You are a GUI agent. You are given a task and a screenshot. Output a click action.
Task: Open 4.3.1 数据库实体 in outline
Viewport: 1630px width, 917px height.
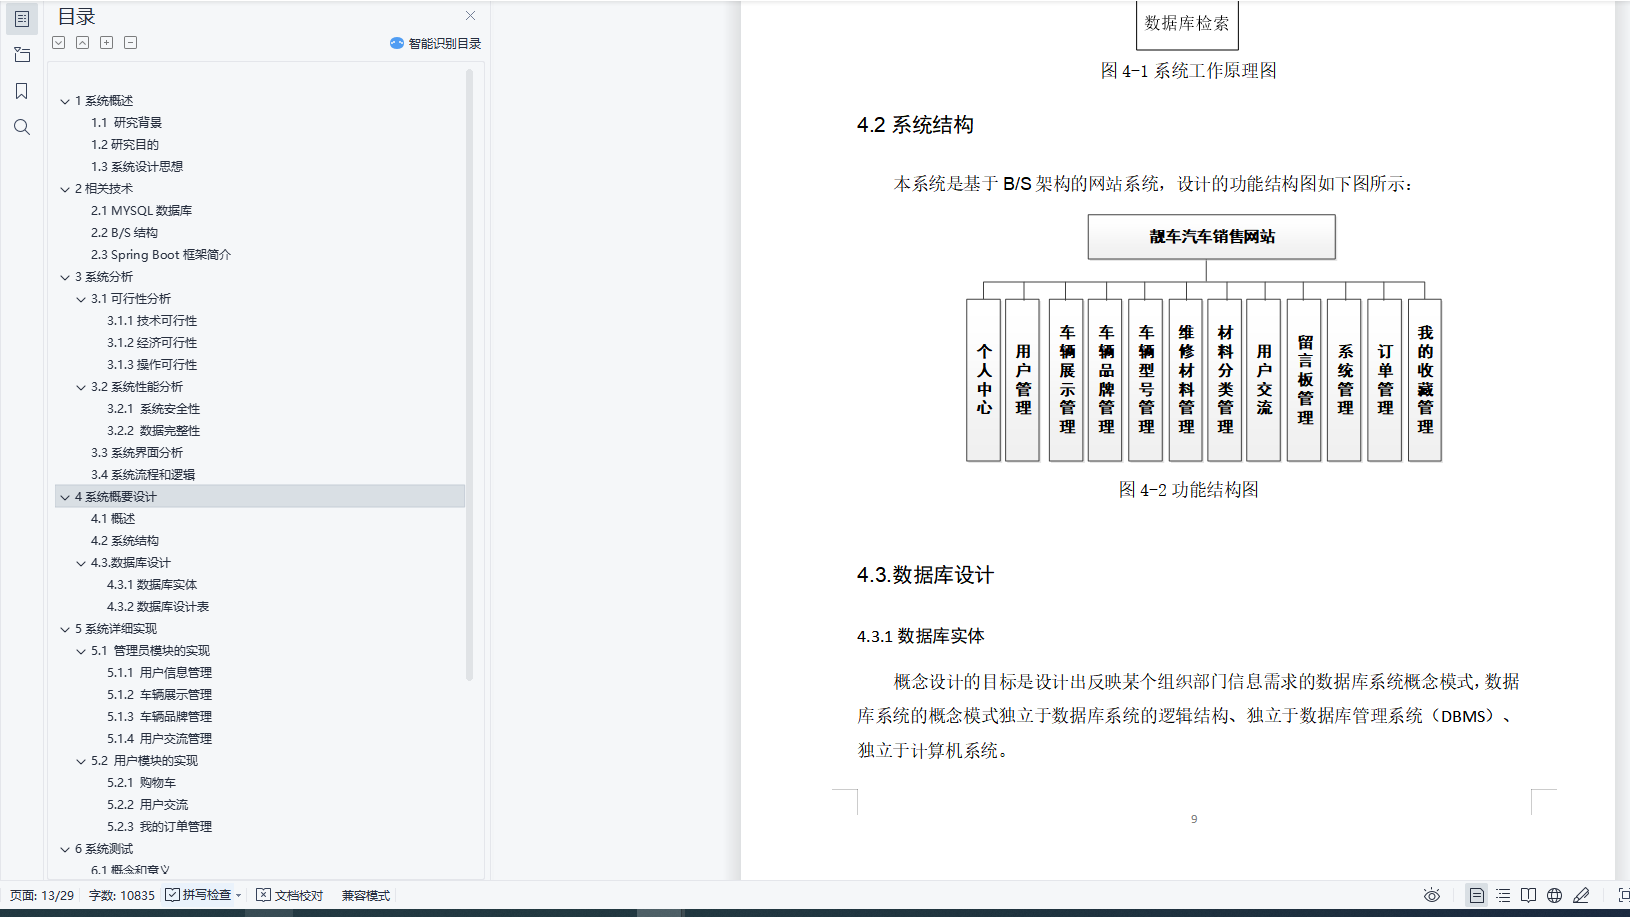pyautogui.click(x=152, y=585)
